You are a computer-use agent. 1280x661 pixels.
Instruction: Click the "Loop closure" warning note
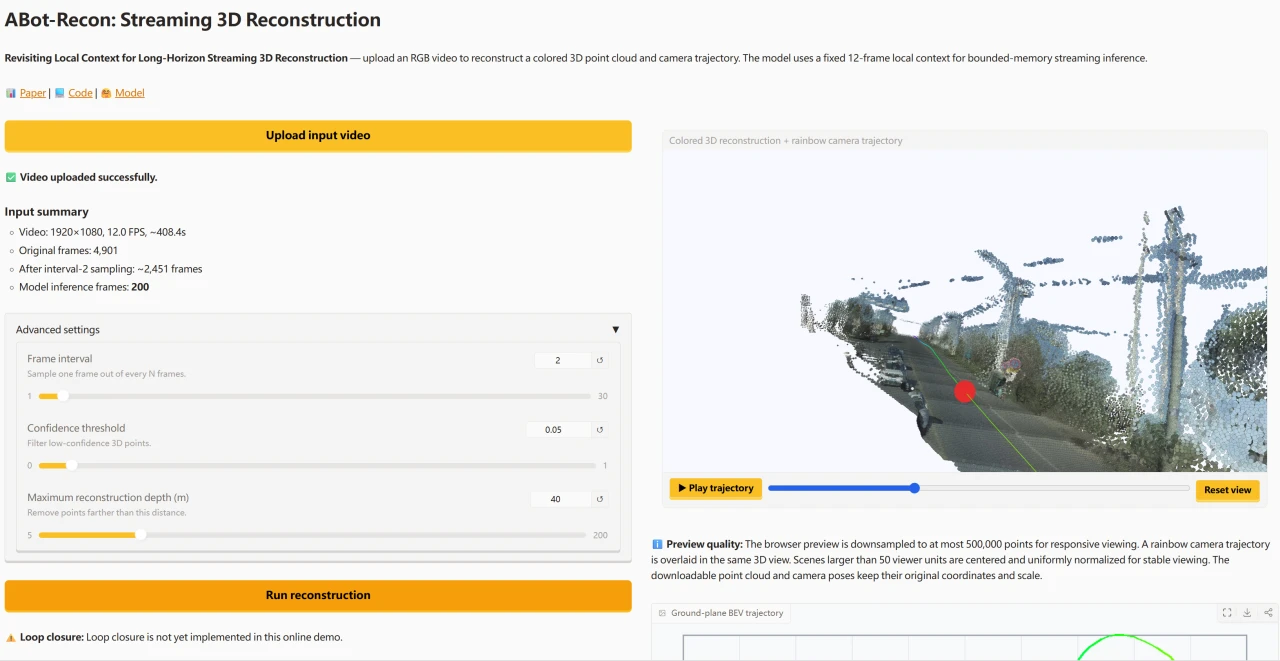[x=174, y=637]
